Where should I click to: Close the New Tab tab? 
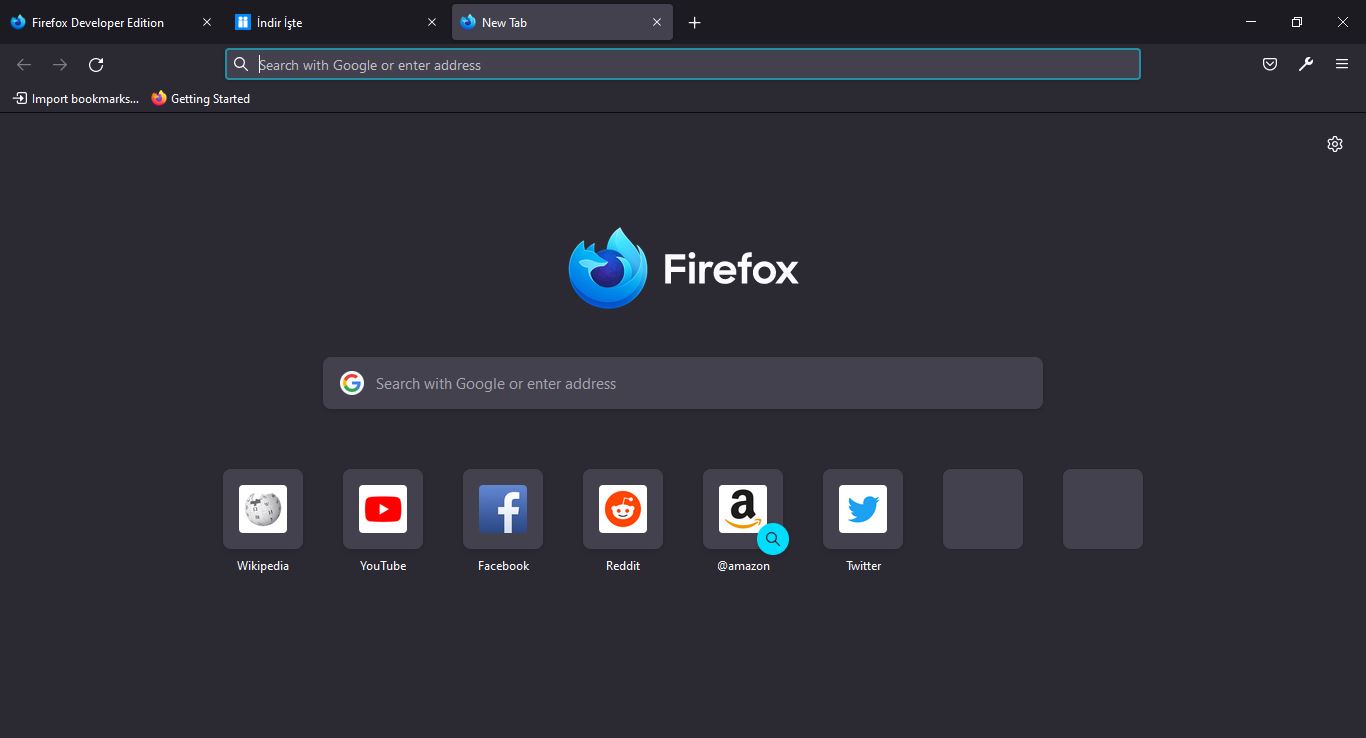click(x=657, y=22)
